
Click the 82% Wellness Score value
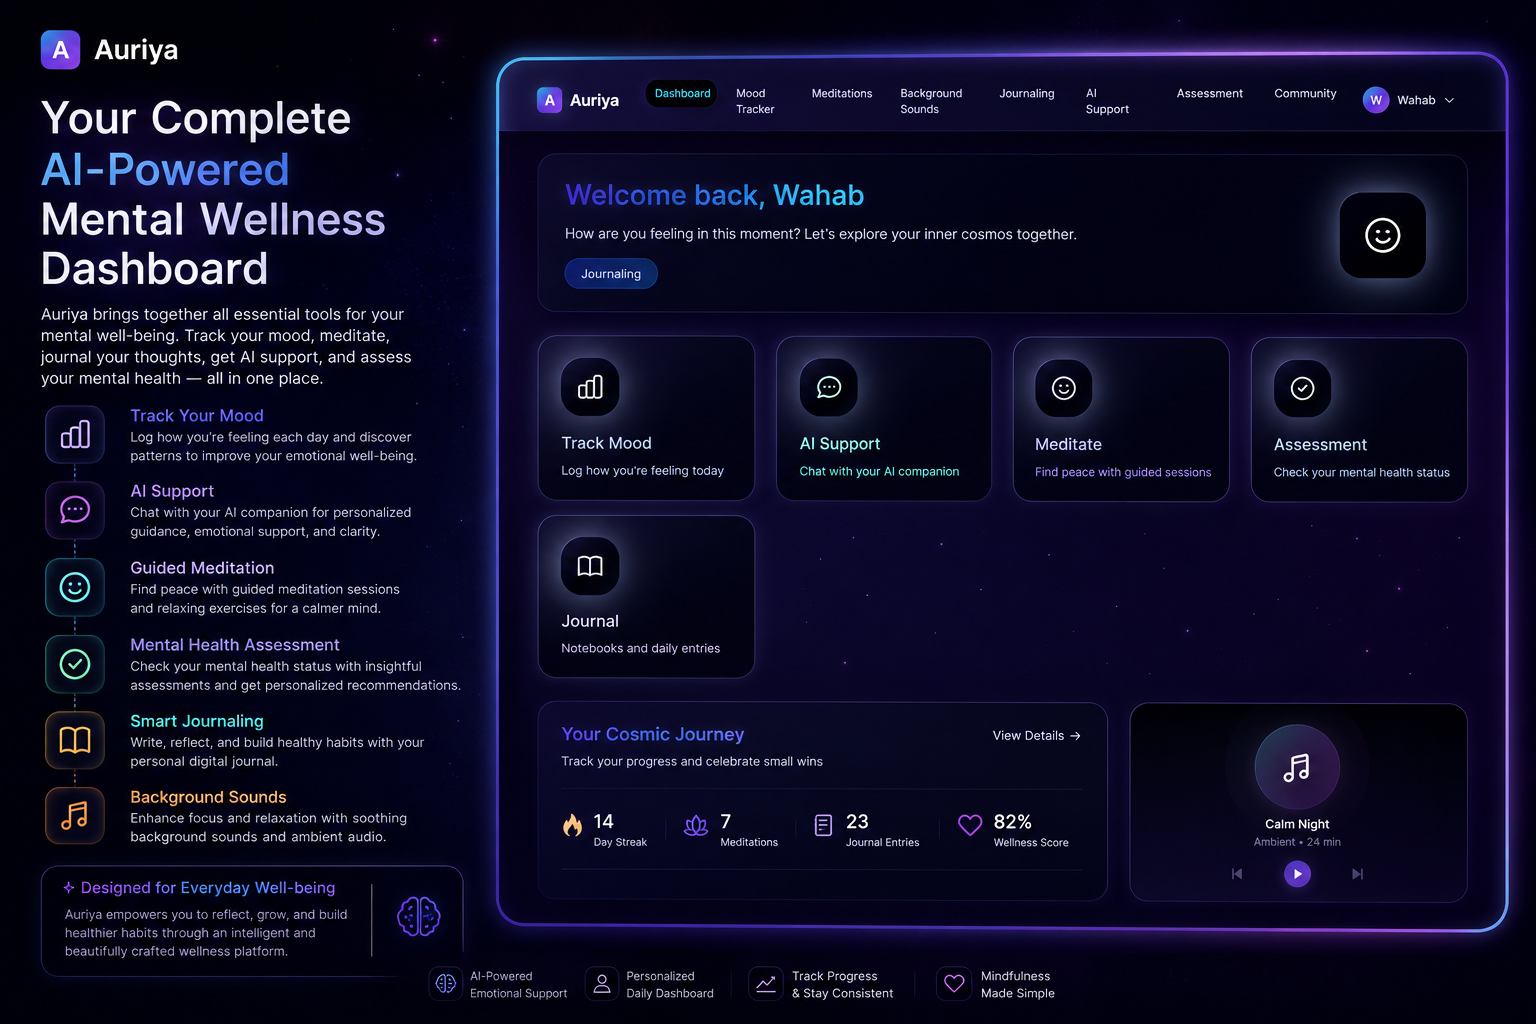click(1012, 821)
